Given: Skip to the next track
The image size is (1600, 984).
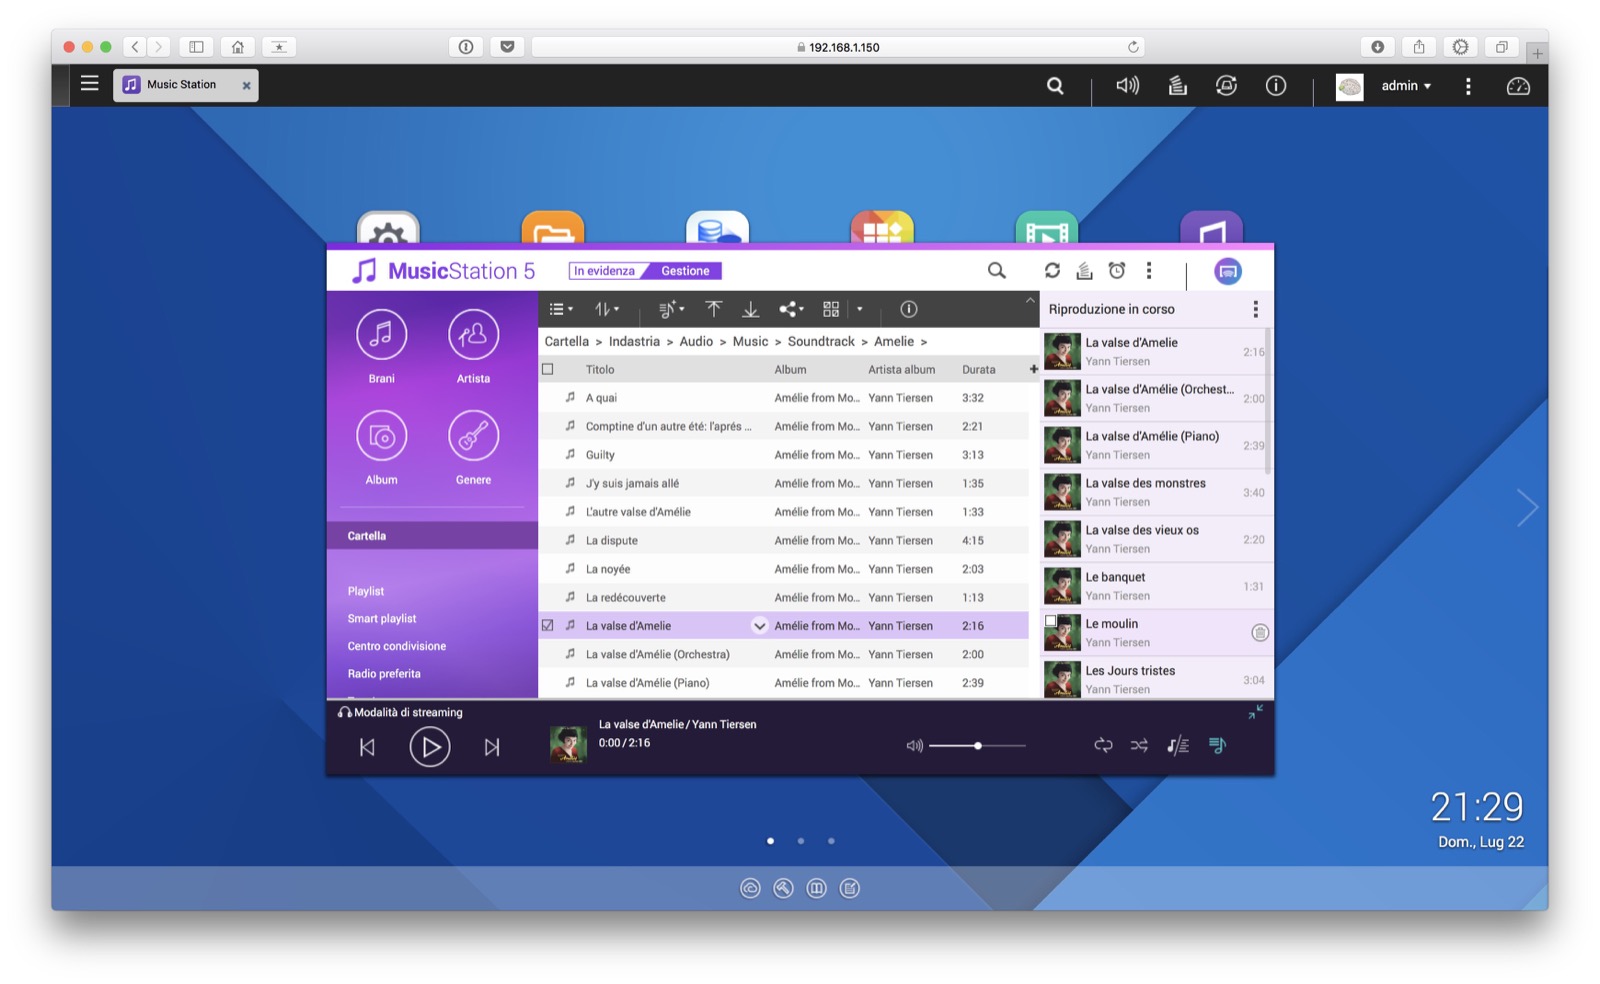Looking at the screenshot, I should 492,747.
